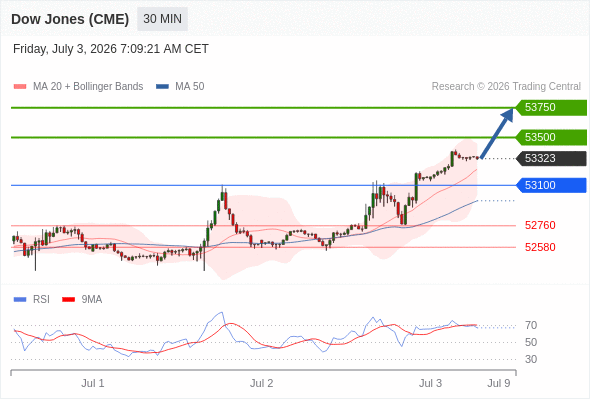Viewport: 590px width, 400px height.
Task: Click the red 52580 support level label
Action: pyautogui.click(x=540, y=247)
